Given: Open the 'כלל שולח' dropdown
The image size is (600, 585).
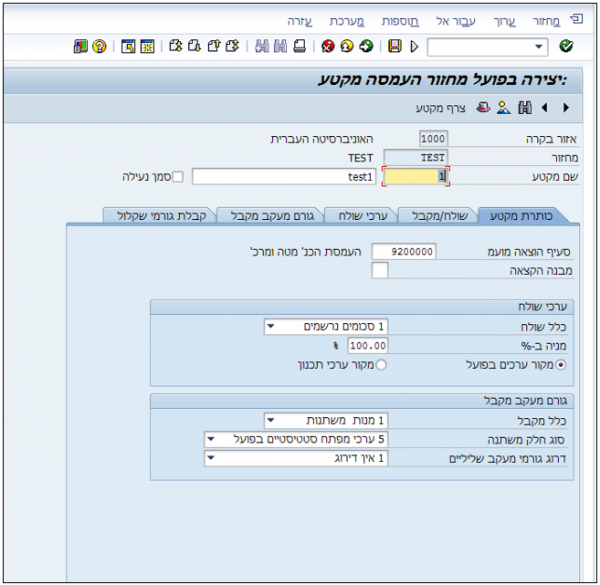Looking at the screenshot, I should coord(271,326).
